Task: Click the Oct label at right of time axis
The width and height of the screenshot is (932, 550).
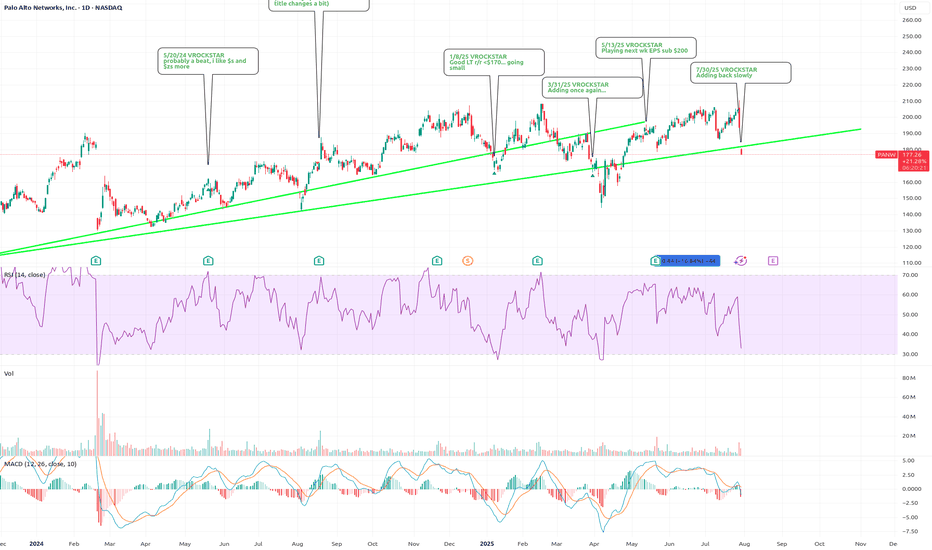Action: tap(819, 543)
